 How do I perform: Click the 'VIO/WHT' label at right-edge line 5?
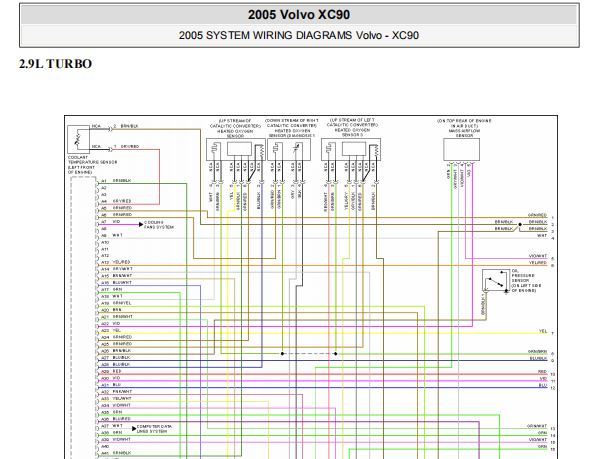[x=538, y=256]
